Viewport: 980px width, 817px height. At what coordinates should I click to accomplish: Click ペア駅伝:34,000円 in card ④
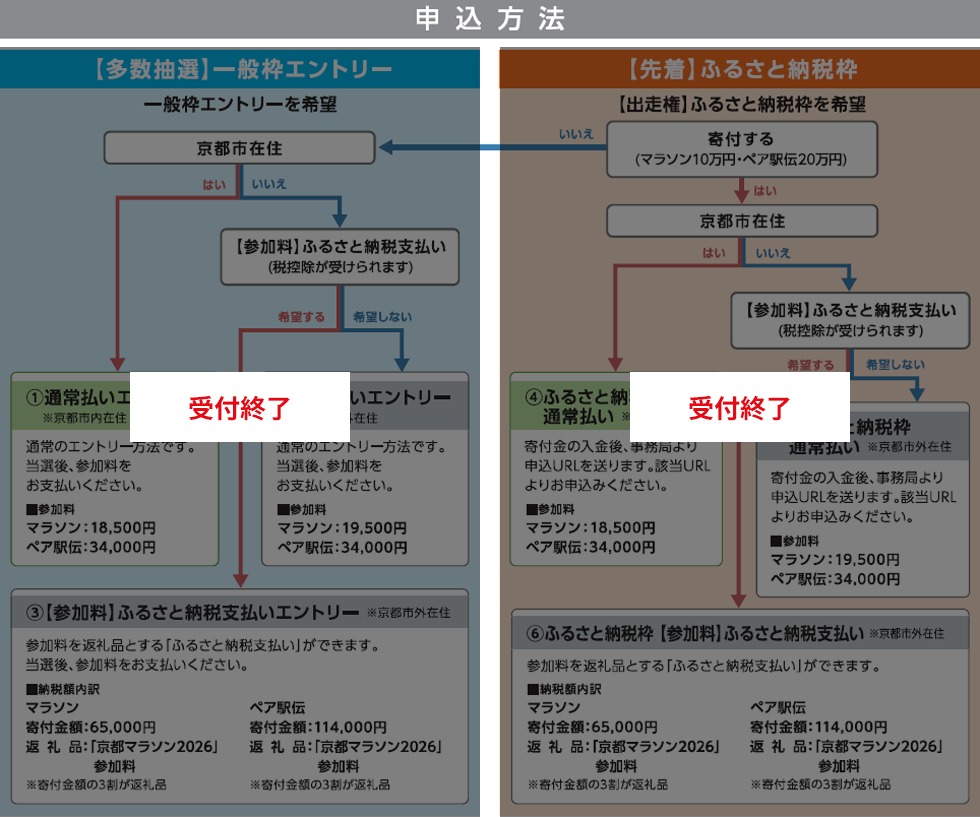591,547
